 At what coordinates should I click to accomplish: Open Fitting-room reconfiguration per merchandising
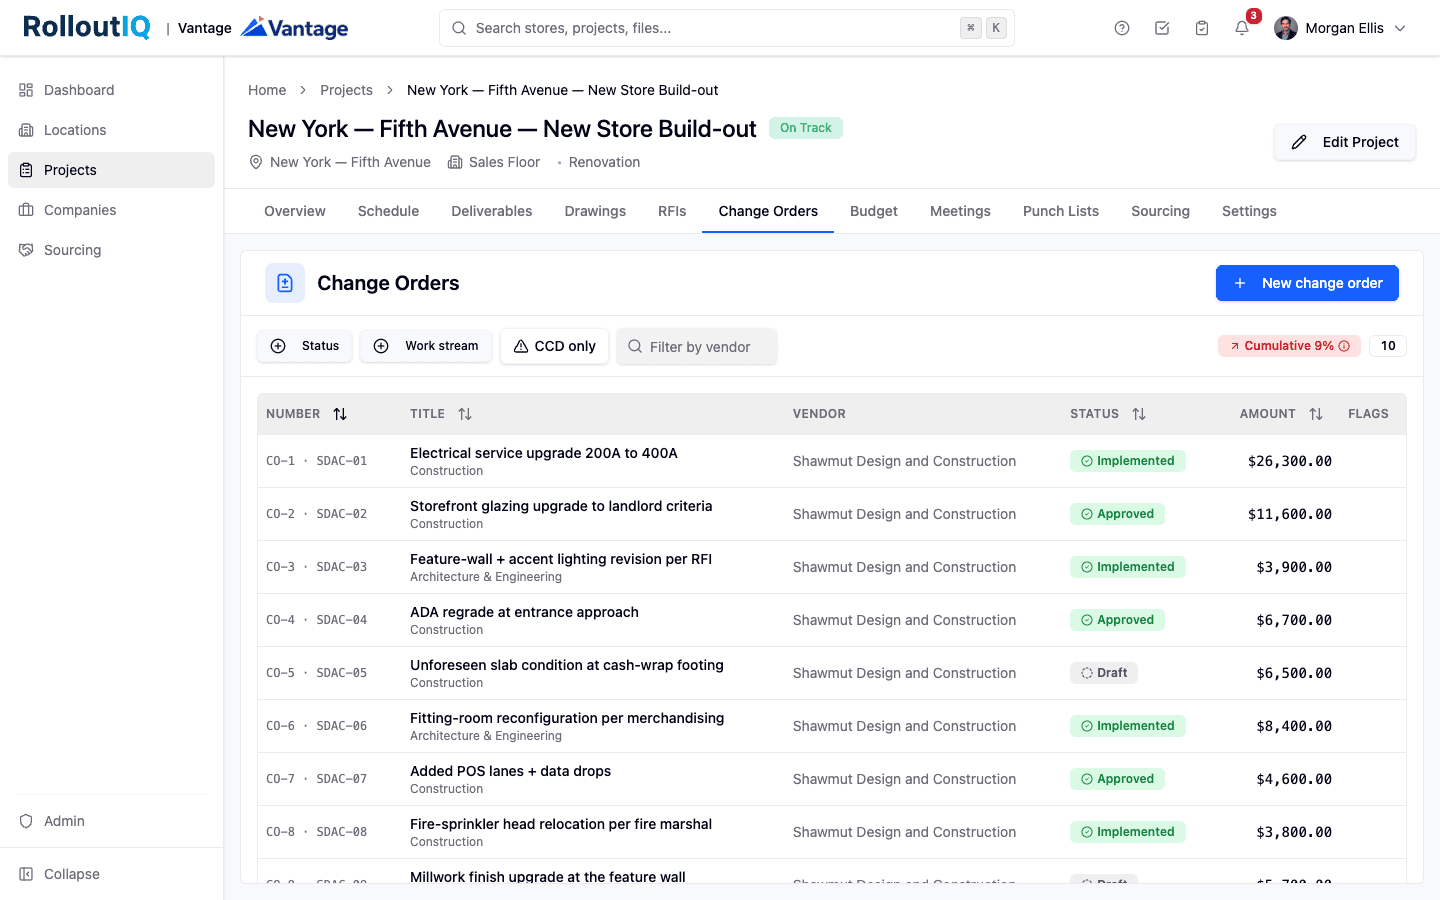coord(567,718)
